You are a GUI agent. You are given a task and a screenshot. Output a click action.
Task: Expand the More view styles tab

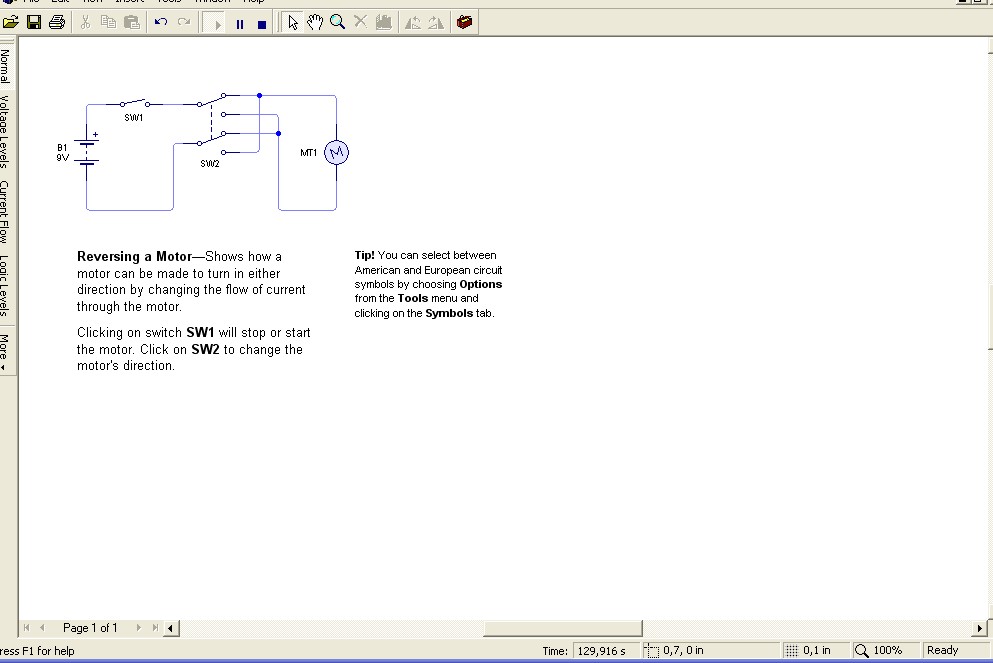click(x=5, y=350)
